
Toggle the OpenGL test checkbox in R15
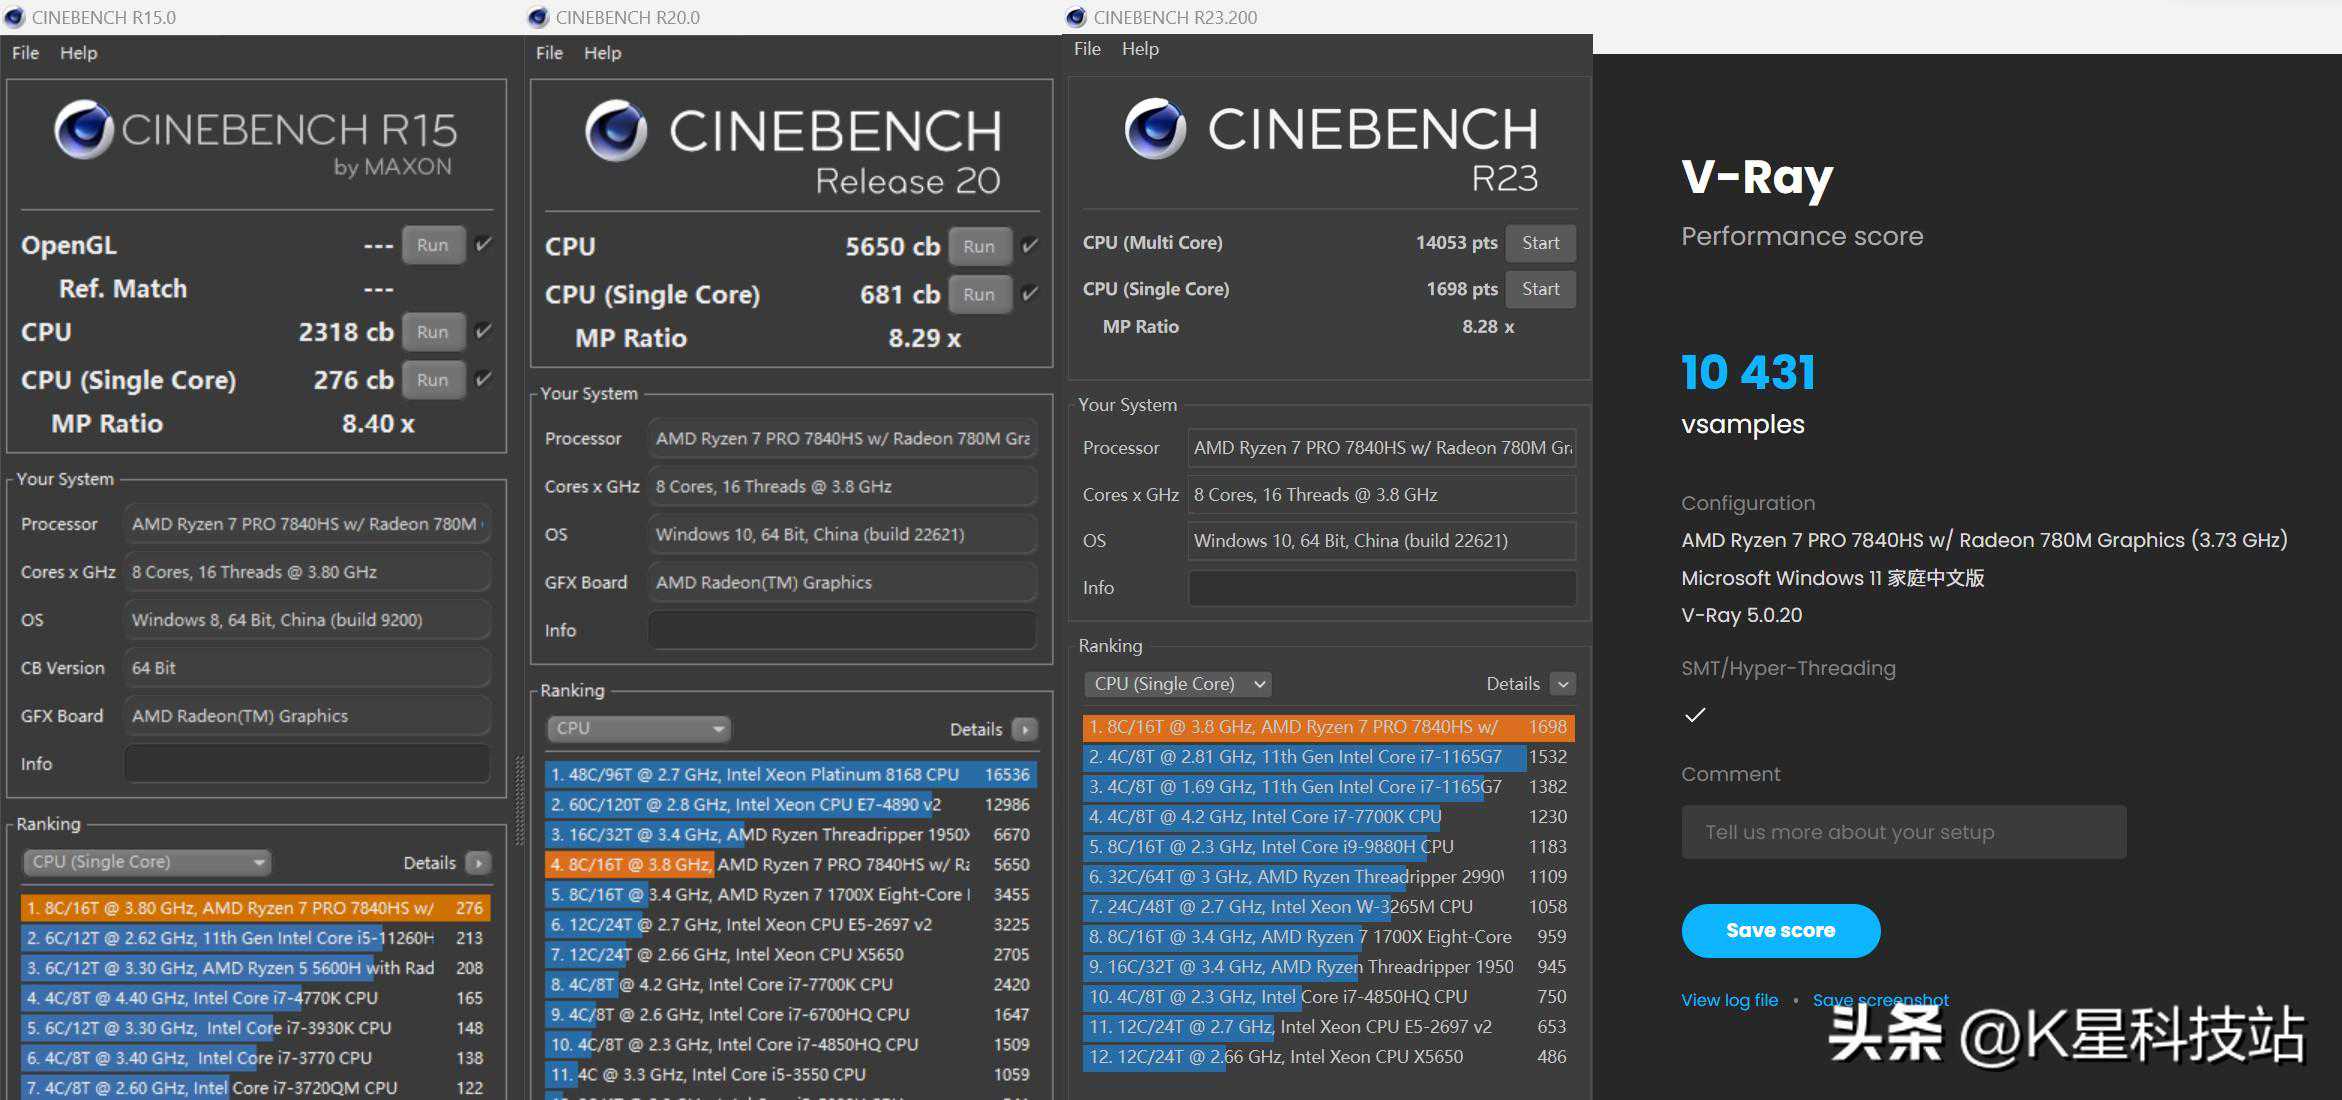tap(484, 244)
